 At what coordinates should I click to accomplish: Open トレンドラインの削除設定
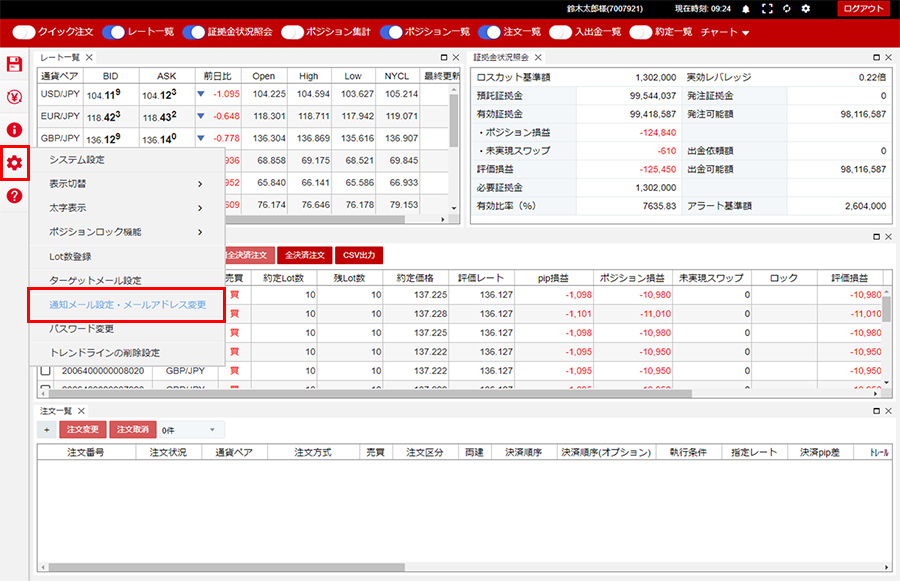coord(127,353)
